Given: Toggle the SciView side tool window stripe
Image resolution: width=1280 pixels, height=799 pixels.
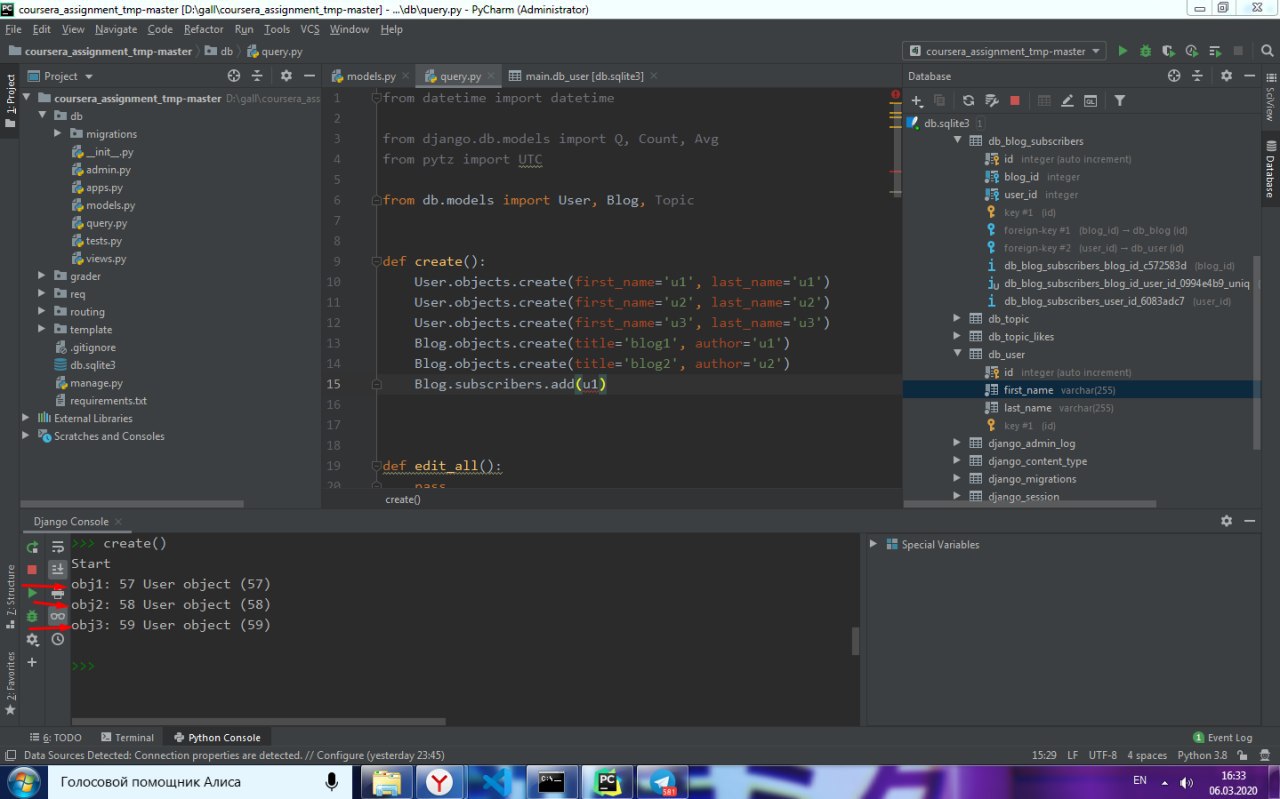Looking at the screenshot, I should (1270, 98).
